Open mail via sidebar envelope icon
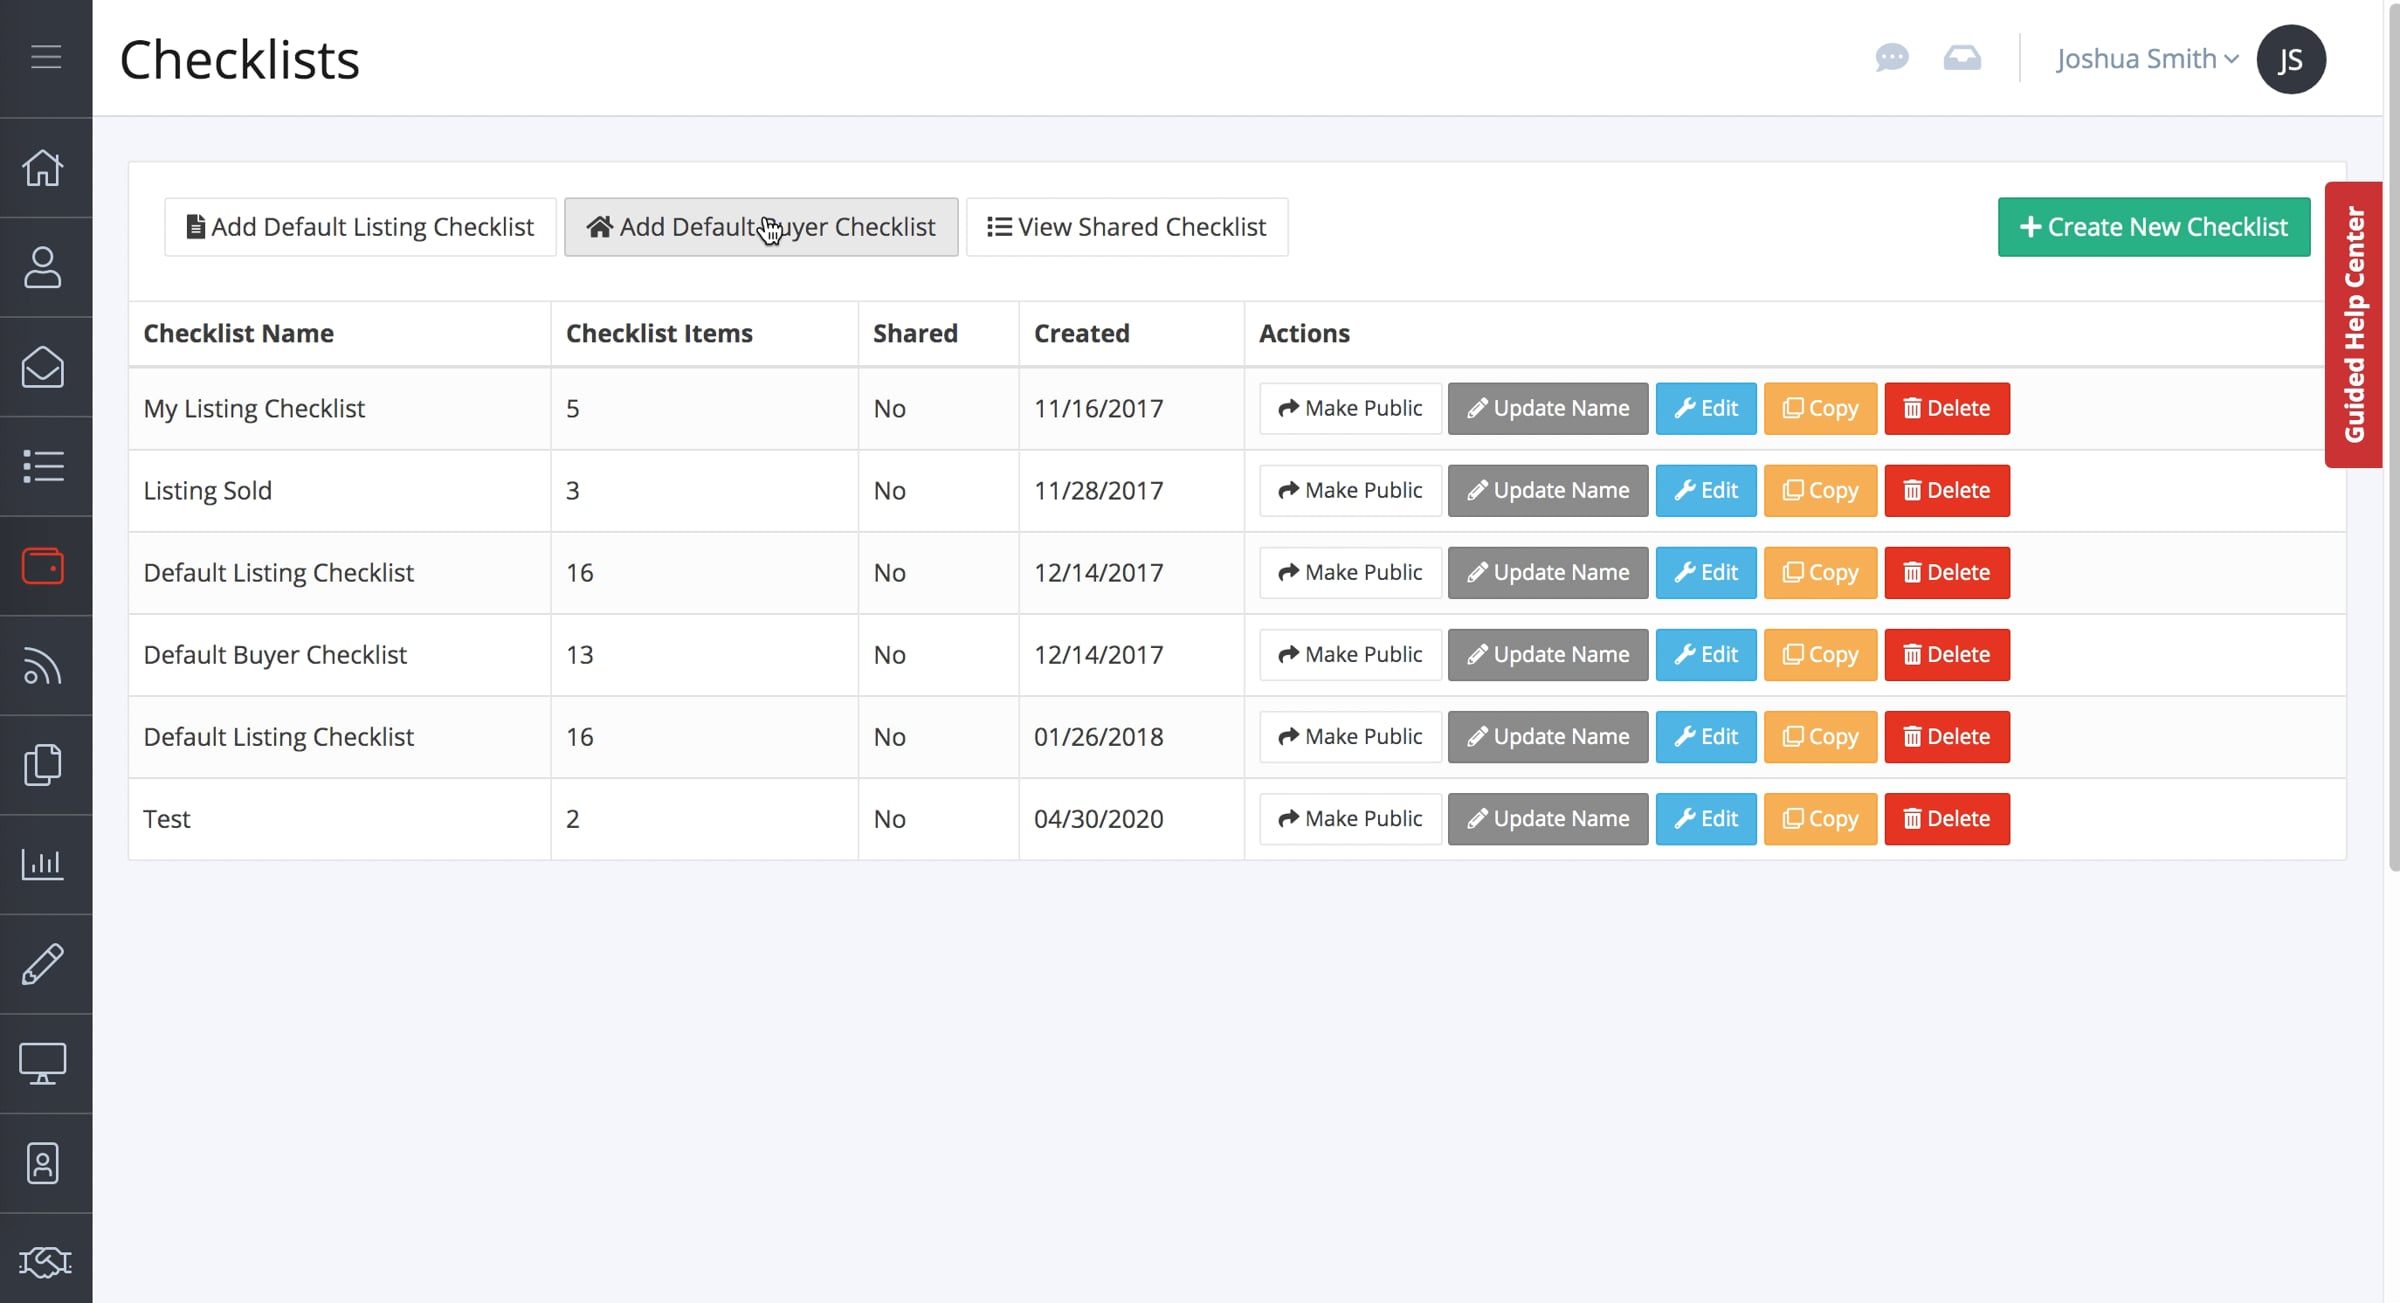 point(43,367)
